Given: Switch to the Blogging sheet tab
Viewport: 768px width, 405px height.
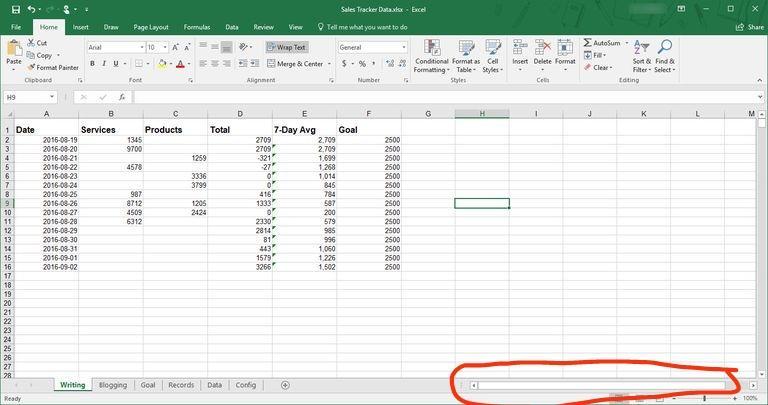Looking at the screenshot, I should point(112,385).
